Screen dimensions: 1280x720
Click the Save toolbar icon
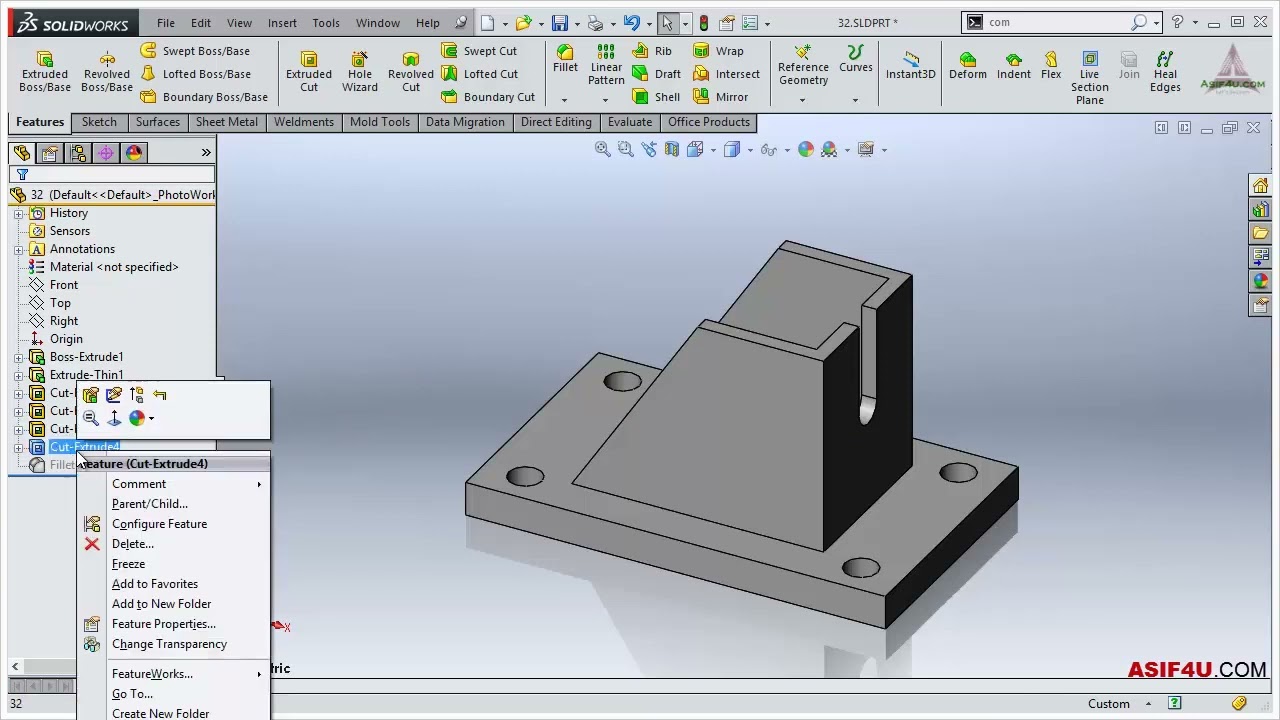[x=560, y=23]
